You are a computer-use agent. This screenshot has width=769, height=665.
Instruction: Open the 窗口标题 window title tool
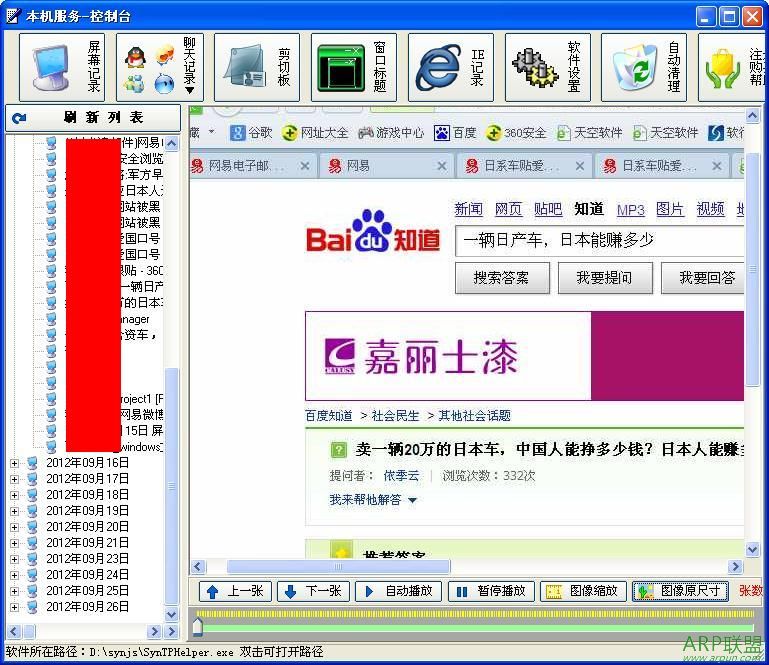(354, 68)
